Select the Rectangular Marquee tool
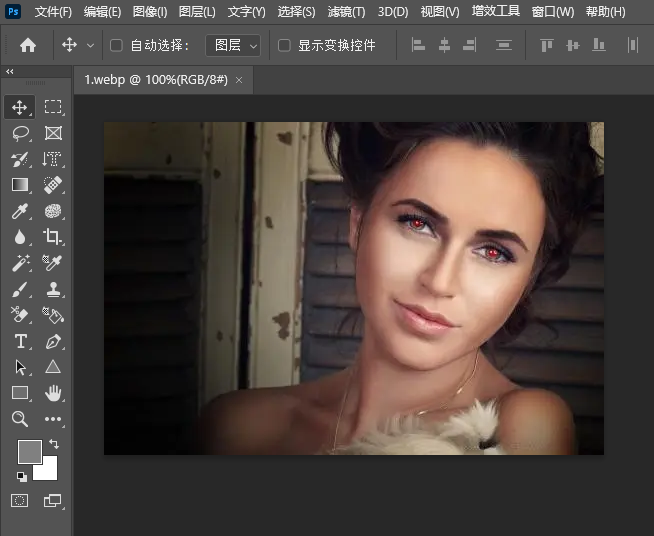The image size is (654, 536). tap(53, 107)
